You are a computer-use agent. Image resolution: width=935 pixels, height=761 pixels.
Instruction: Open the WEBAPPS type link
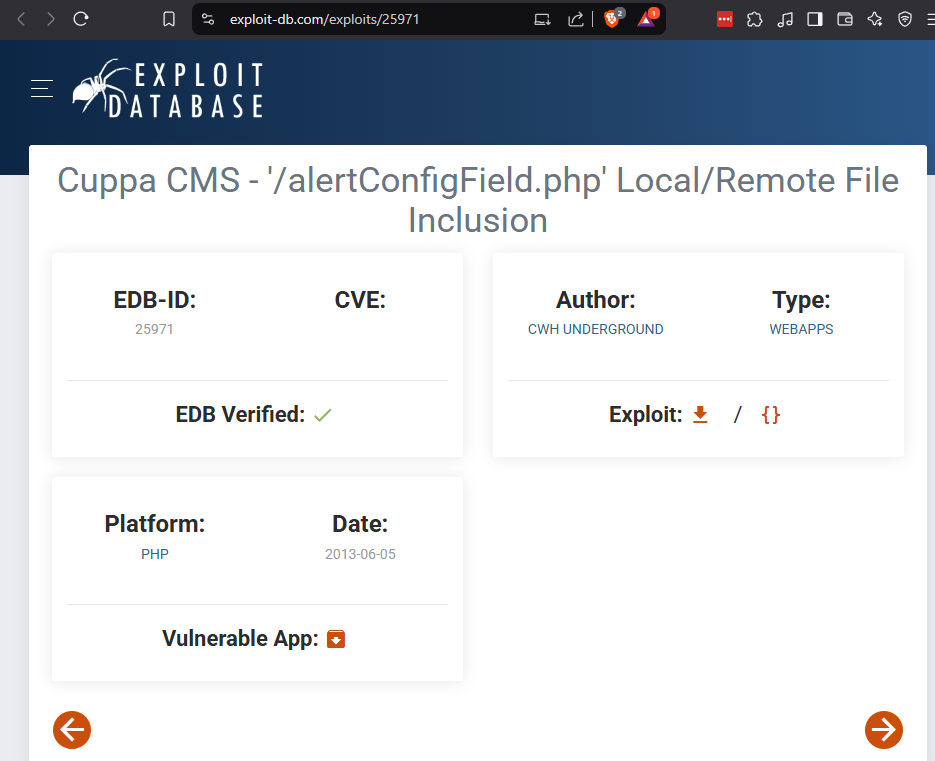coord(801,329)
